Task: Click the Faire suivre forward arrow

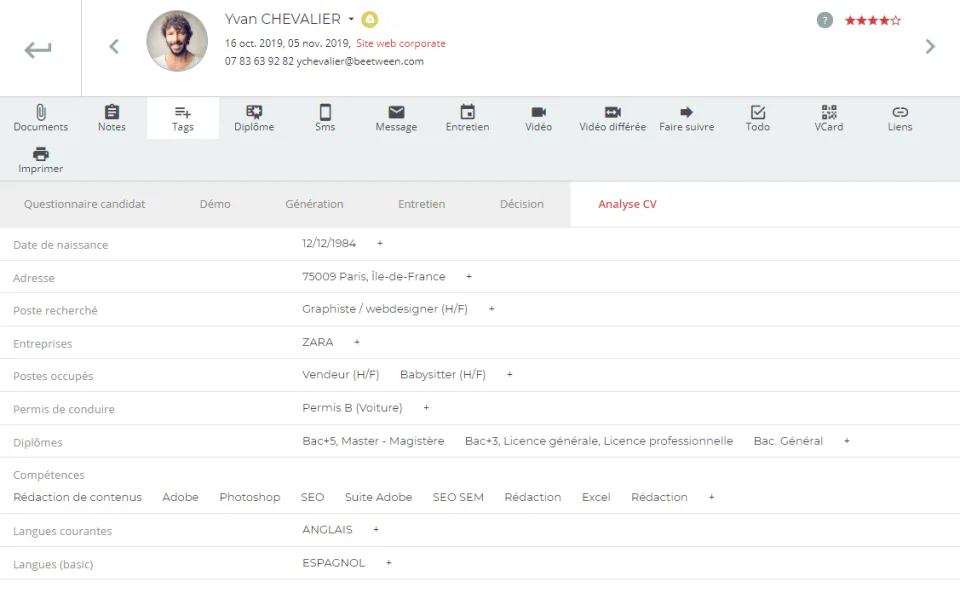Action: 686,118
